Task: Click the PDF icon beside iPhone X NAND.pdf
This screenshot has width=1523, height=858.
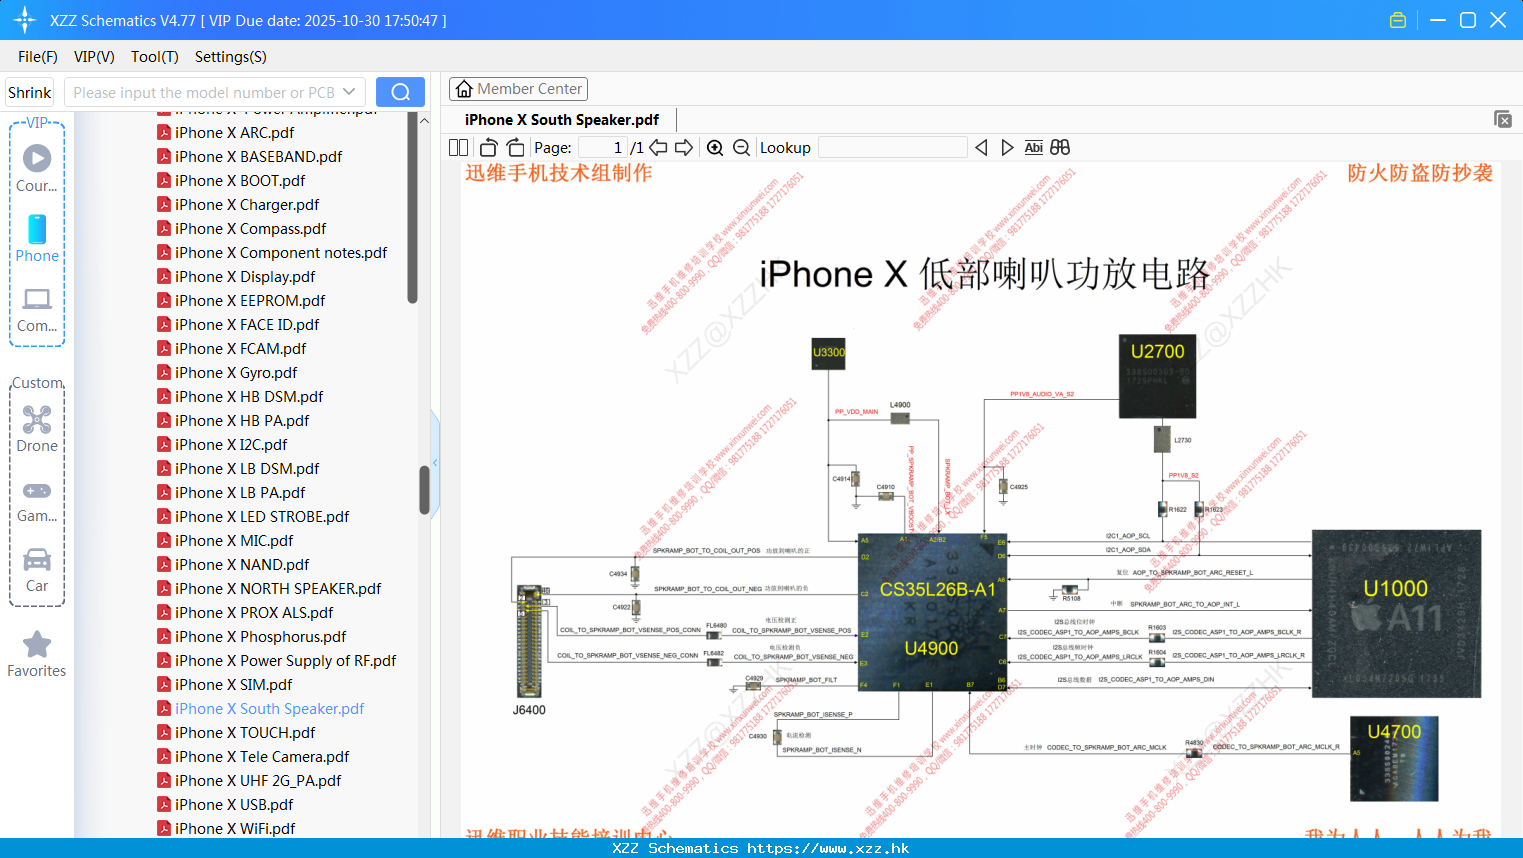Action: pyautogui.click(x=163, y=564)
